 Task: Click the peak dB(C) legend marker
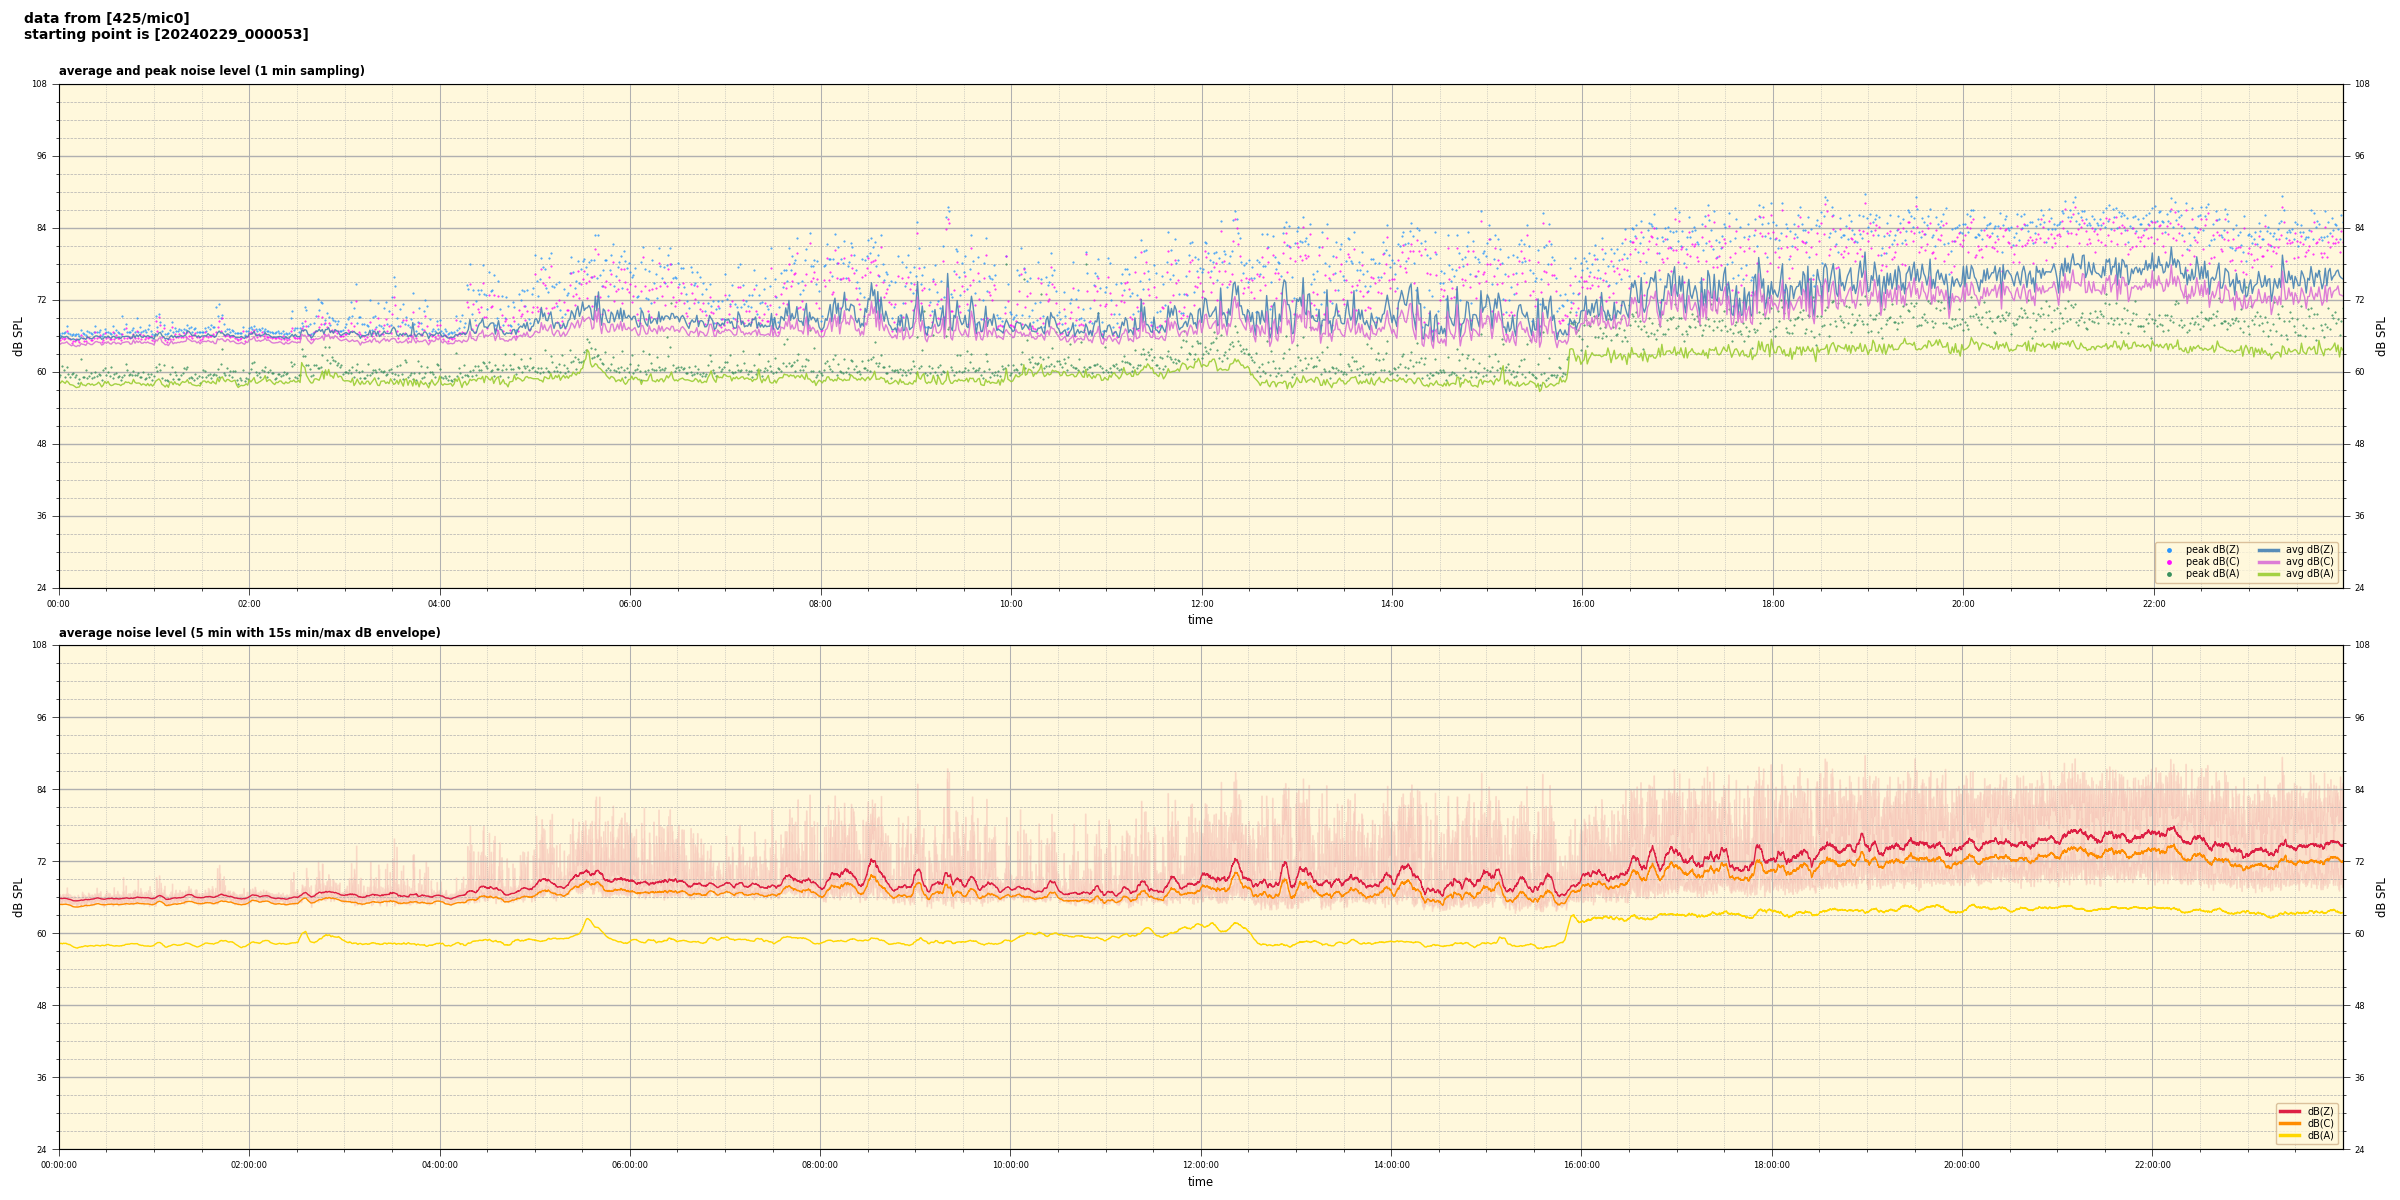click(2169, 562)
